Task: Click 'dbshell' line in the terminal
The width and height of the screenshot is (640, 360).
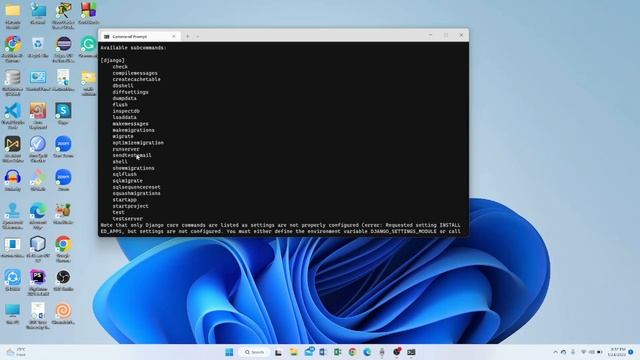Action: (x=123, y=86)
